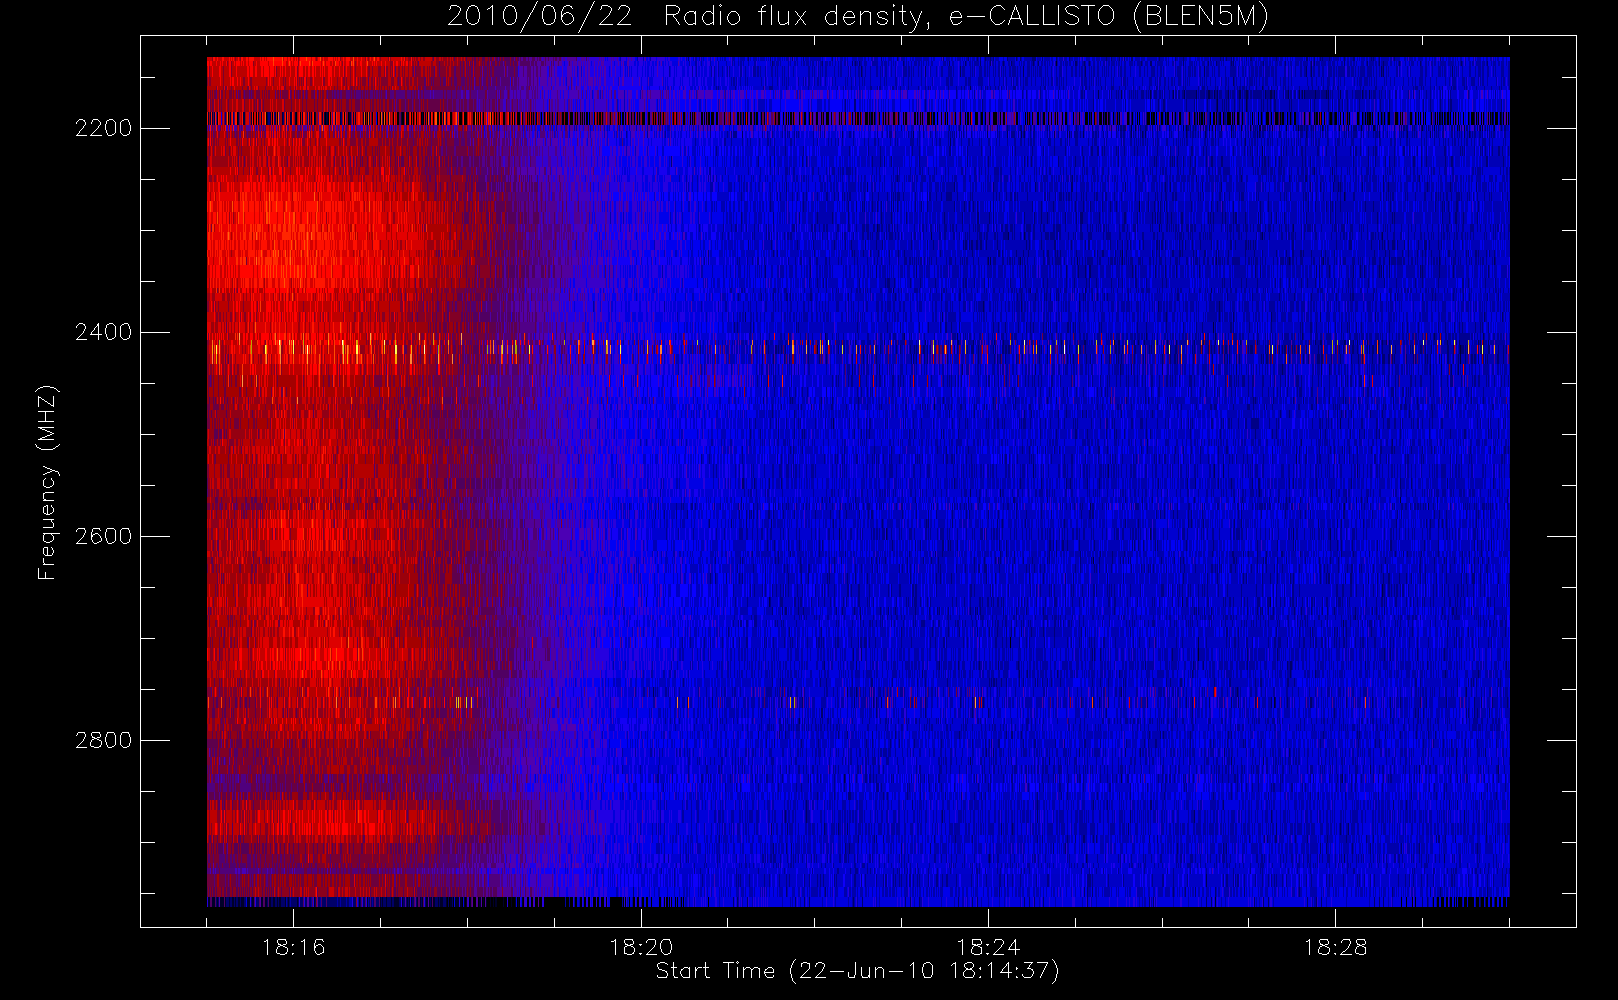This screenshot has width=1618, height=1000.
Task: Click the 'Frequency (MHZ)' axis label
Action: pyautogui.click(x=47, y=482)
